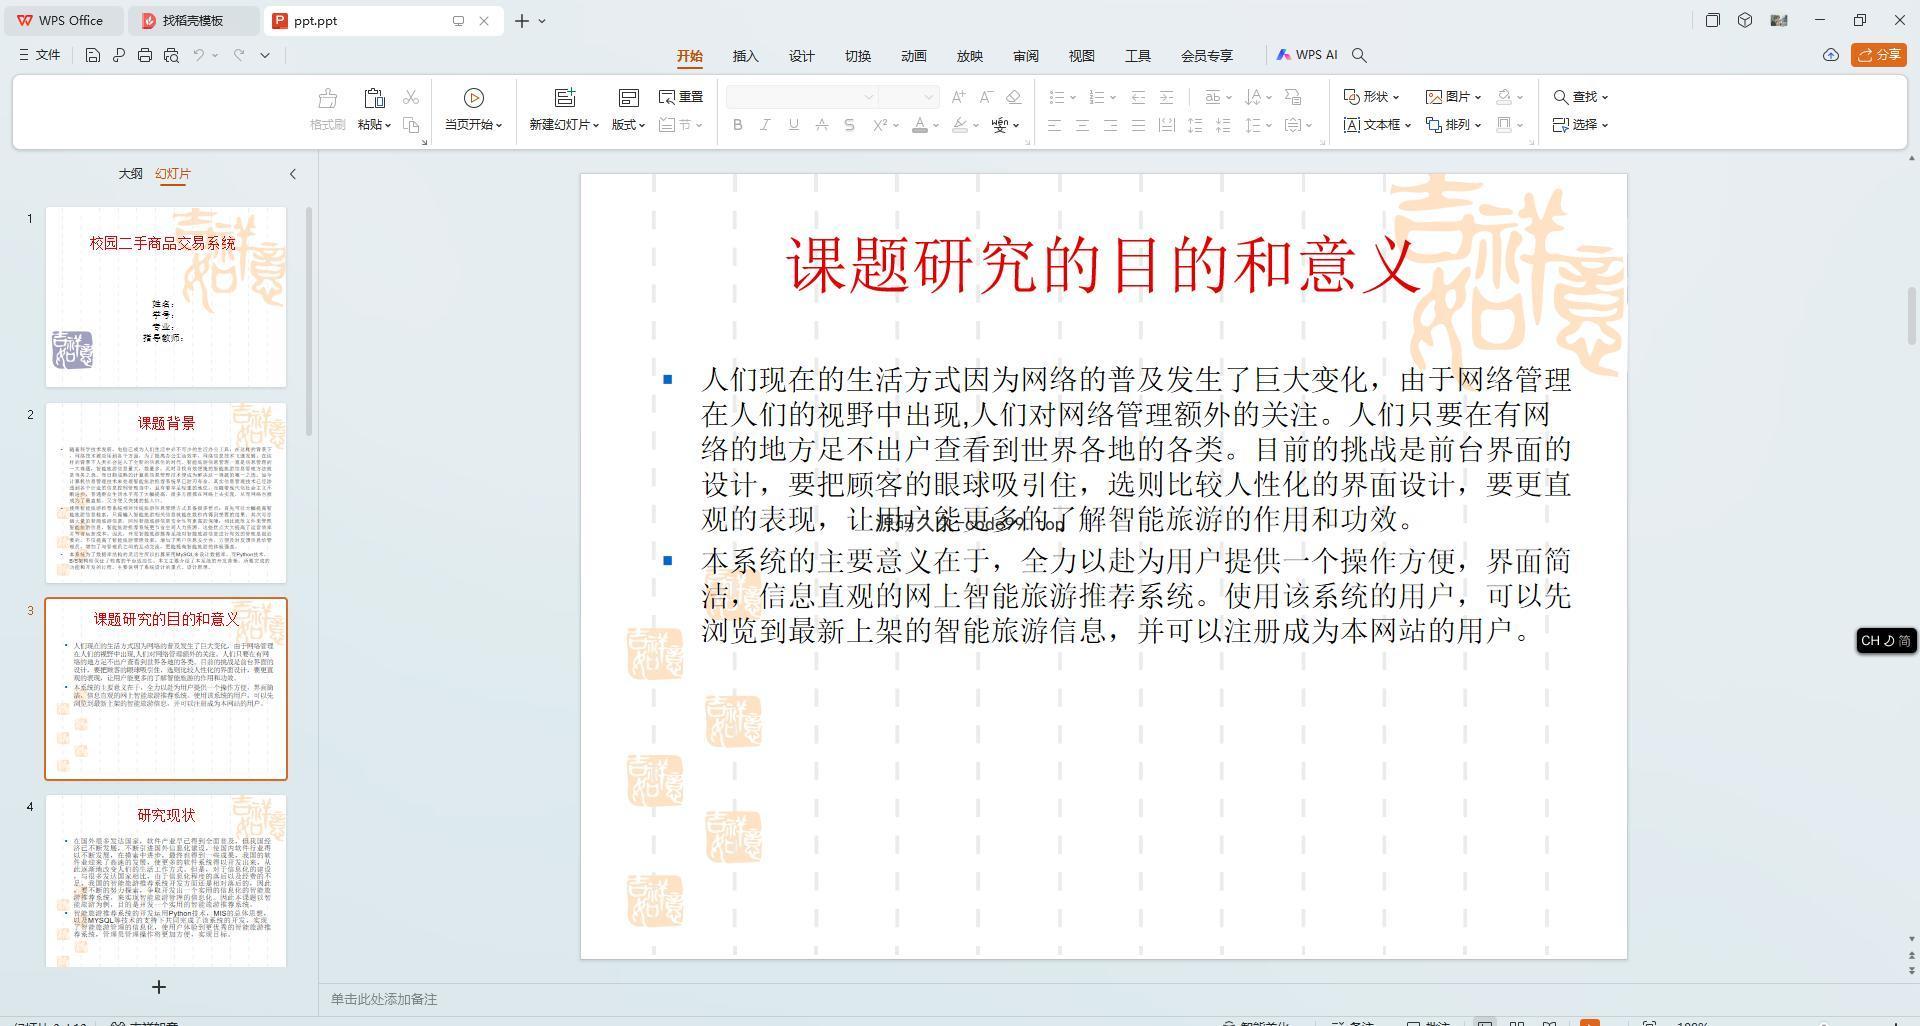
Task: Increase font size A+ icon
Action: coord(959,97)
